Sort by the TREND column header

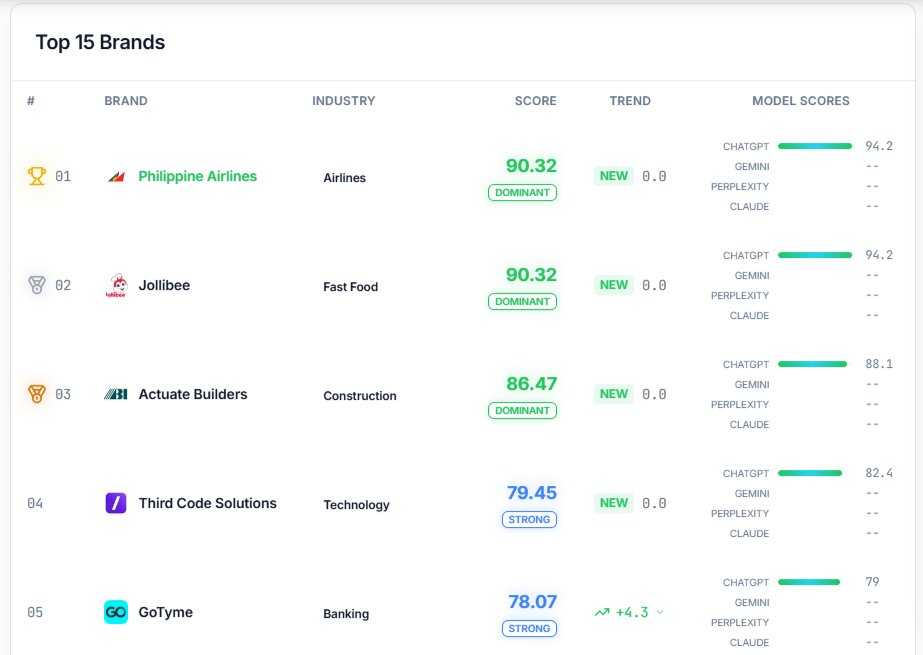coord(630,101)
